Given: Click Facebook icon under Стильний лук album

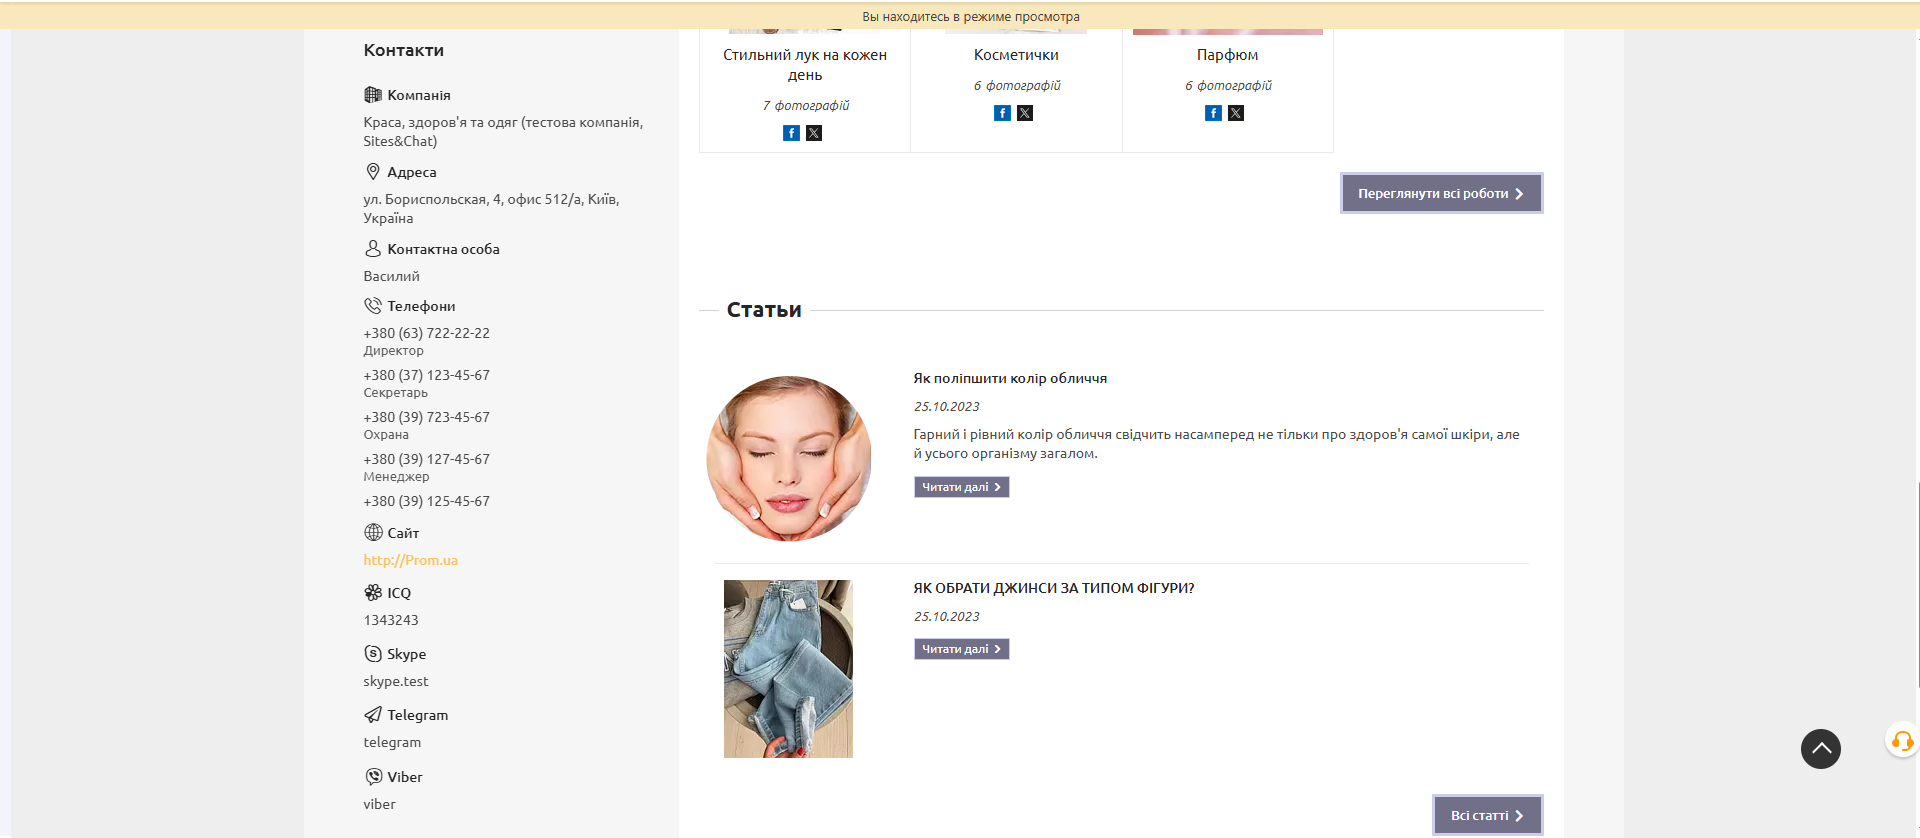Looking at the screenshot, I should [791, 133].
